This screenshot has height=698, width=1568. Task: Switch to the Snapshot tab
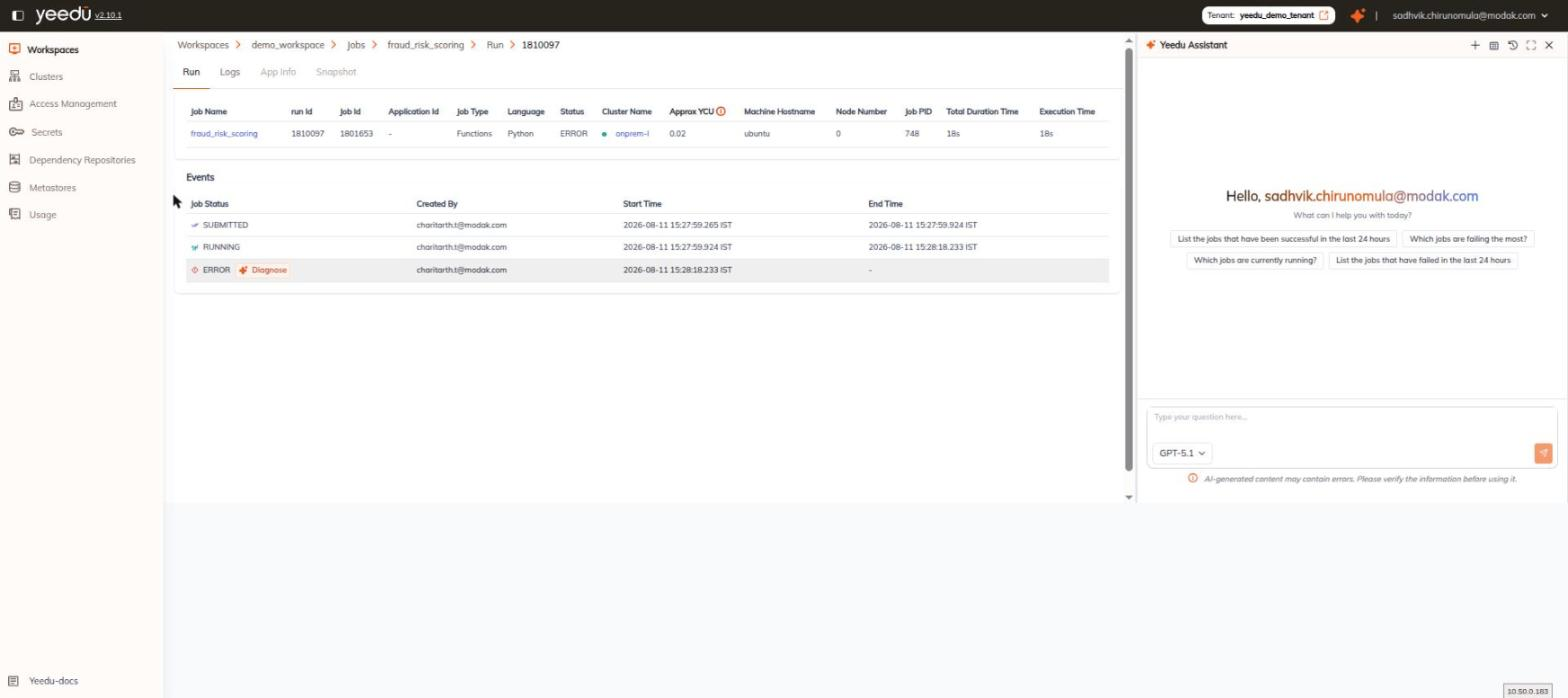336,72
